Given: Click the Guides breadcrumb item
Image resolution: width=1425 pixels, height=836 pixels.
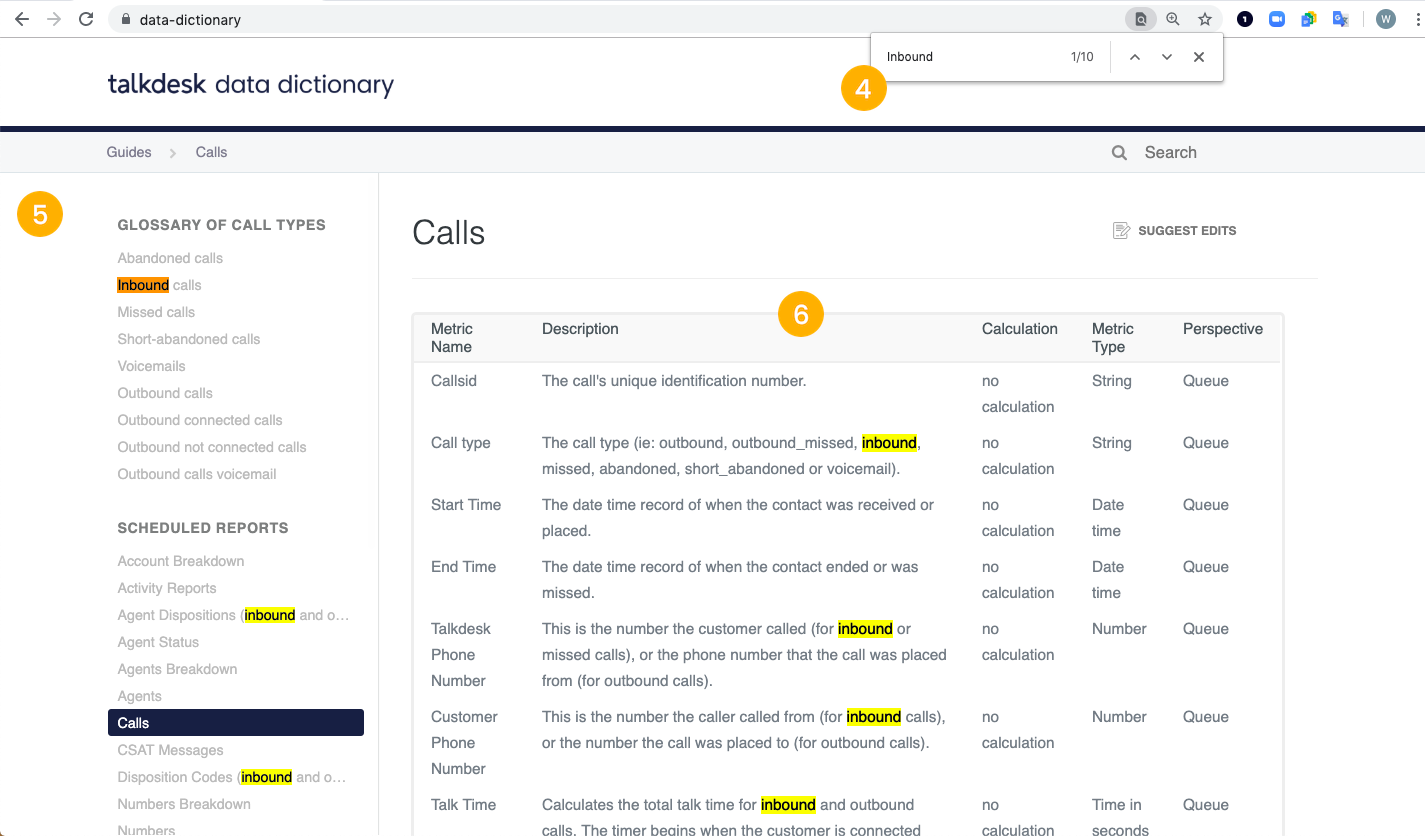Looking at the screenshot, I should point(128,152).
